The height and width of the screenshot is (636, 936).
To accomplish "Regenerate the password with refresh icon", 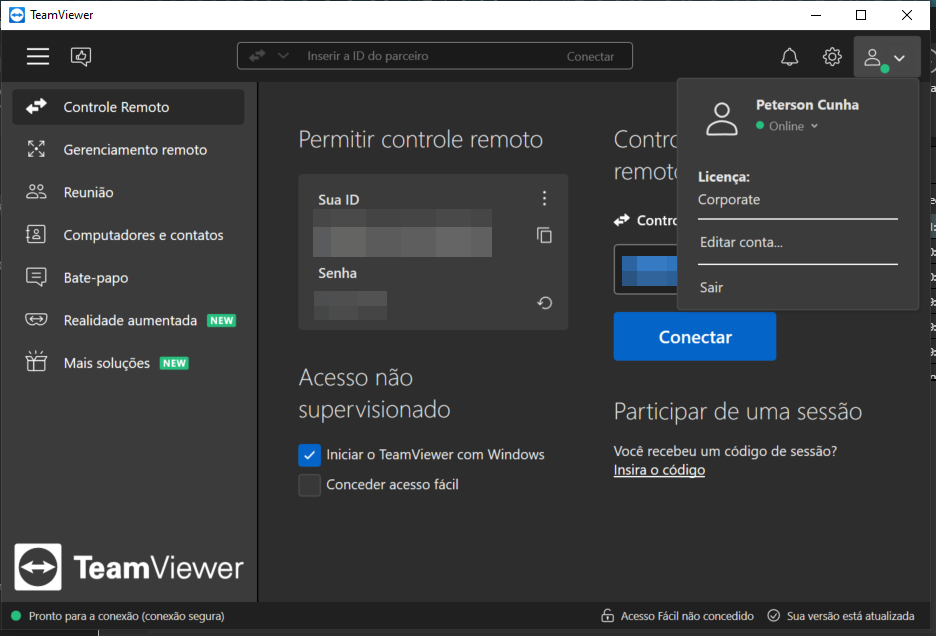I will pos(544,303).
